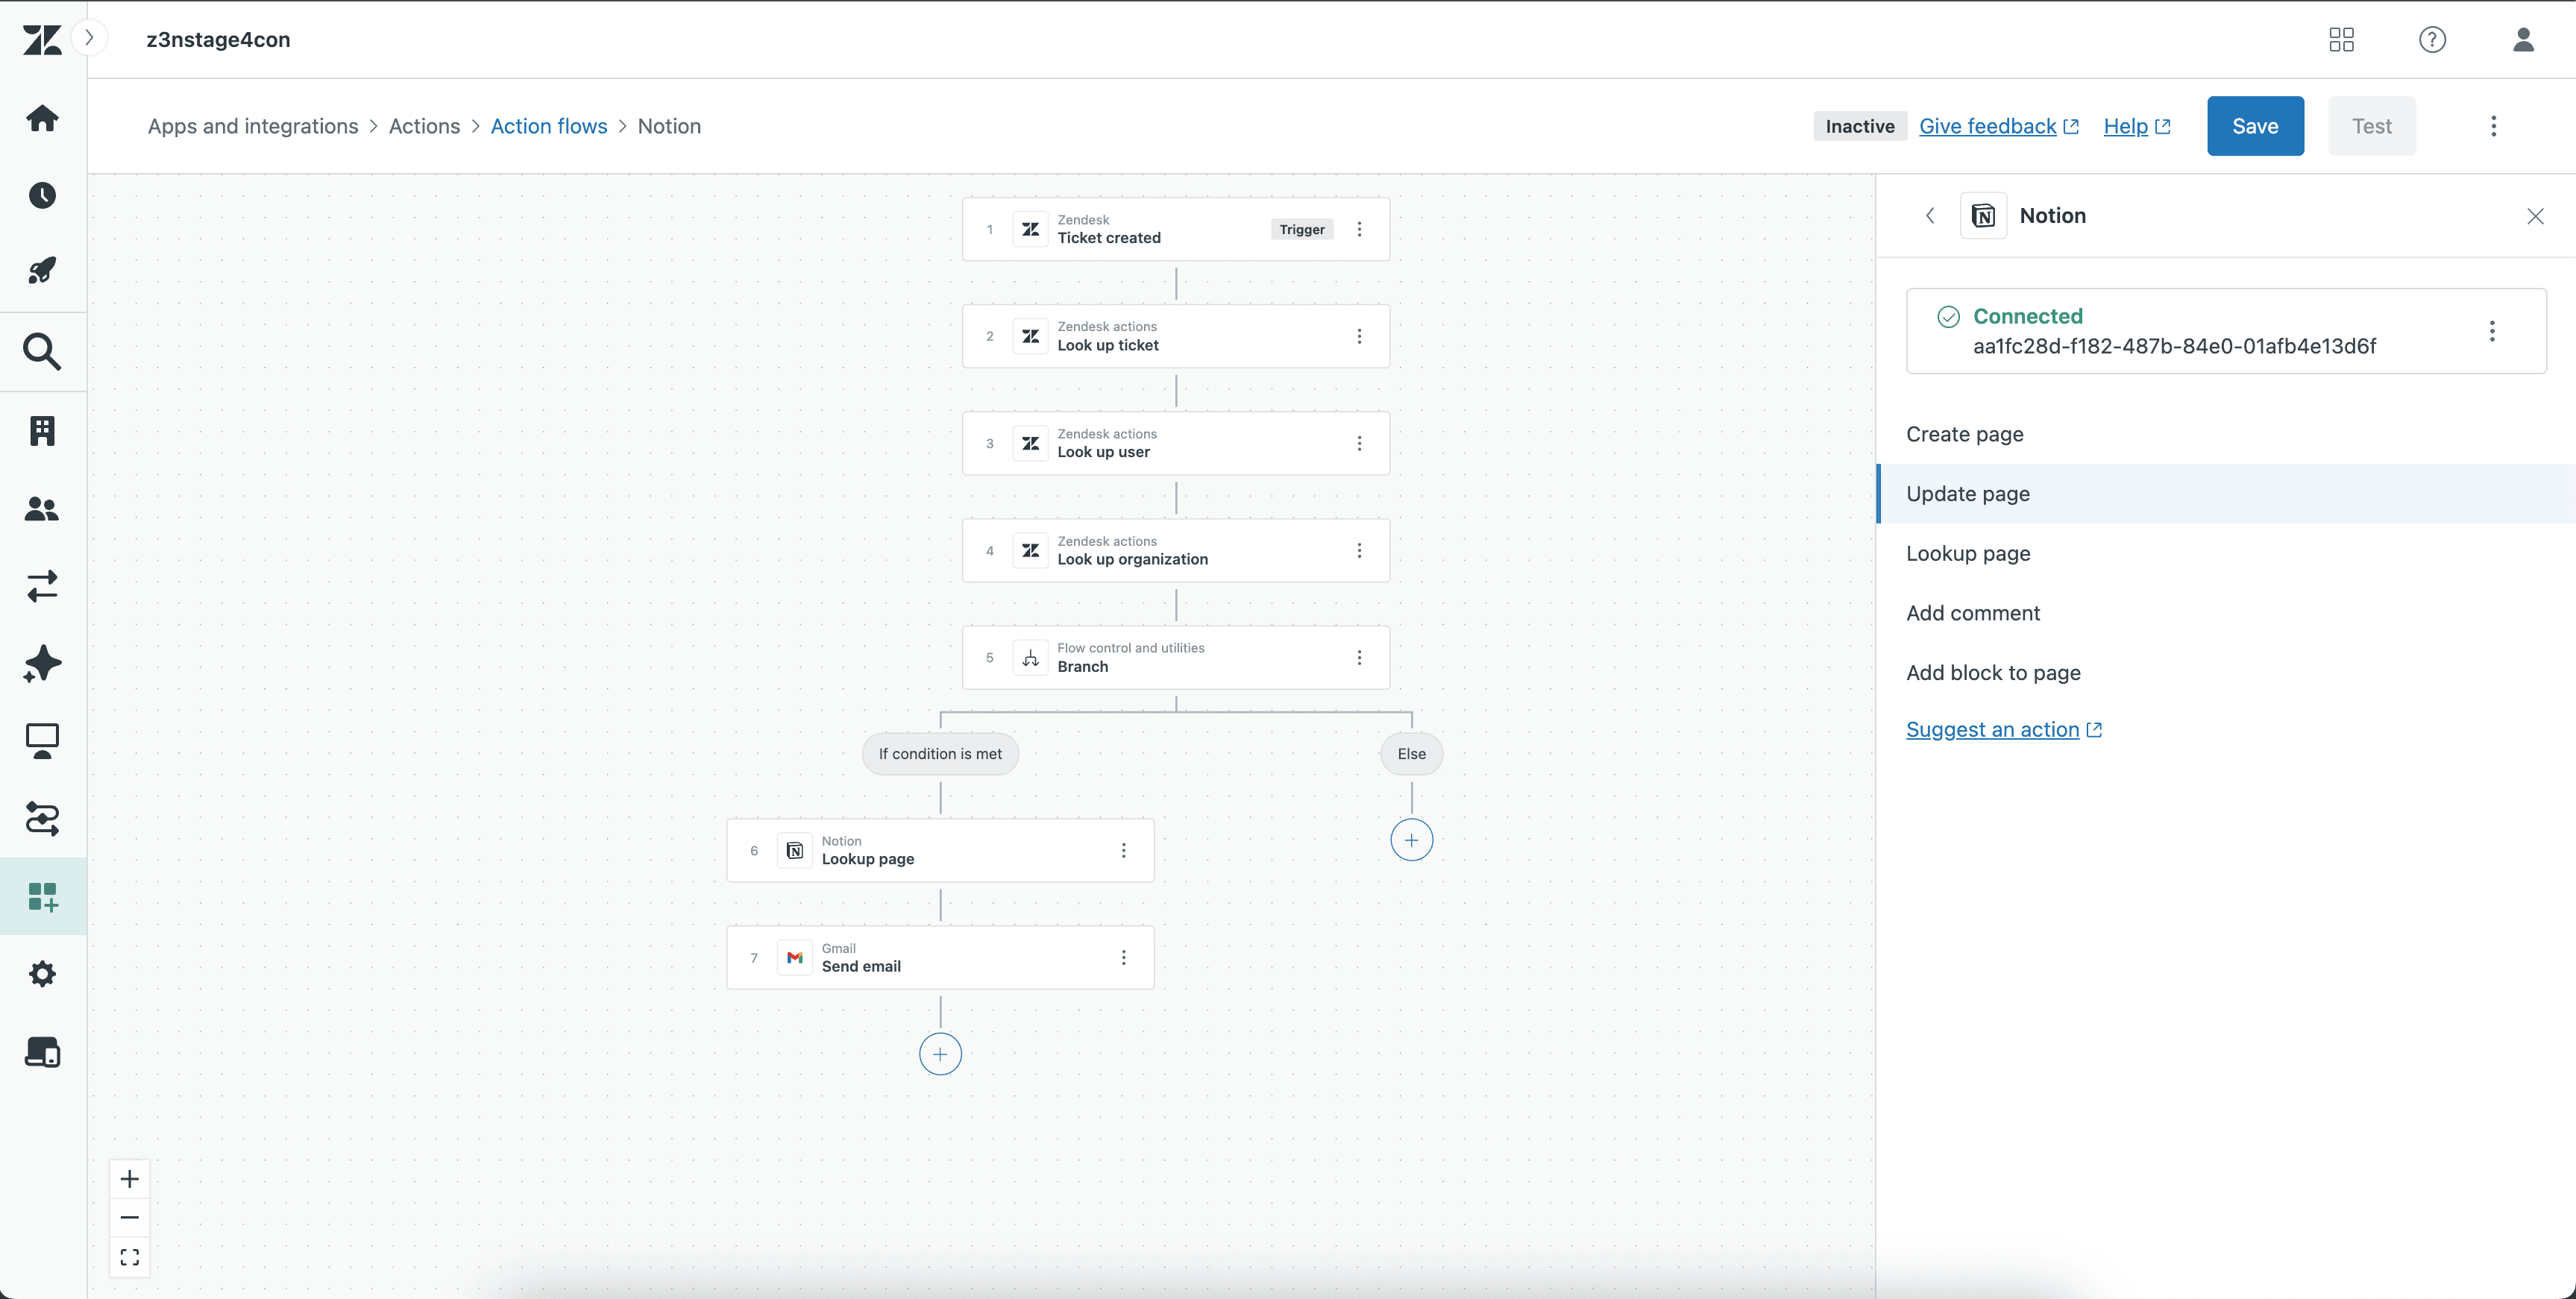The image size is (2576, 1299).
Task: Open the flow options kebab beside Test
Action: [2493, 126]
